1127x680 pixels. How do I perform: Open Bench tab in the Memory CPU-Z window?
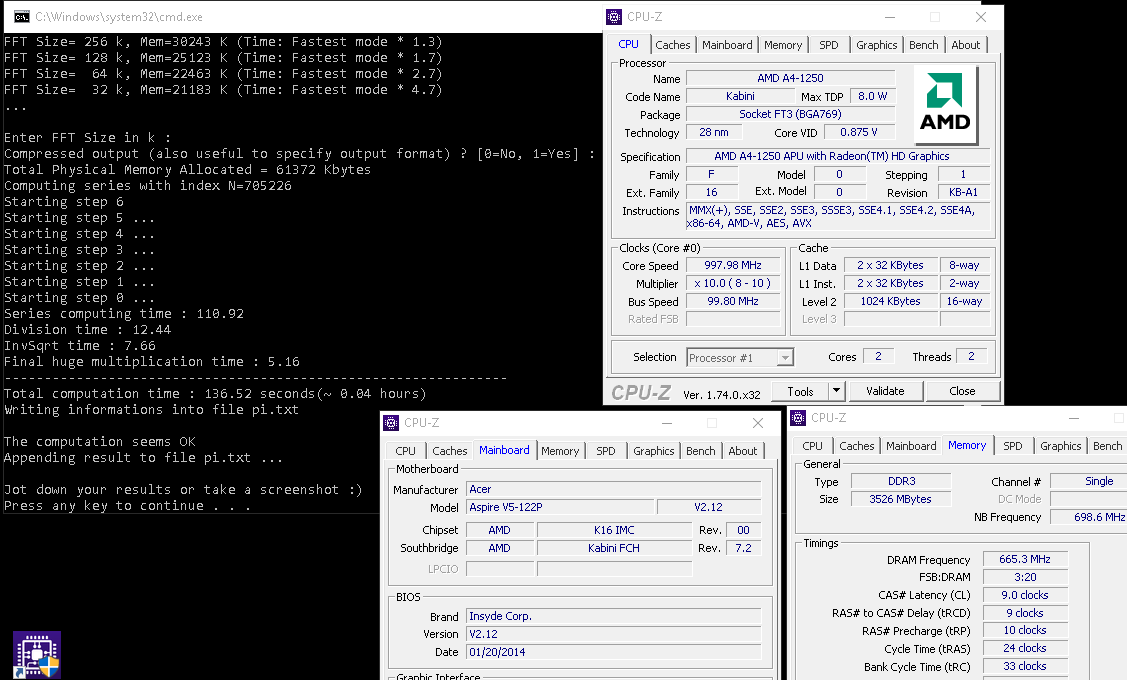click(1108, 446)
